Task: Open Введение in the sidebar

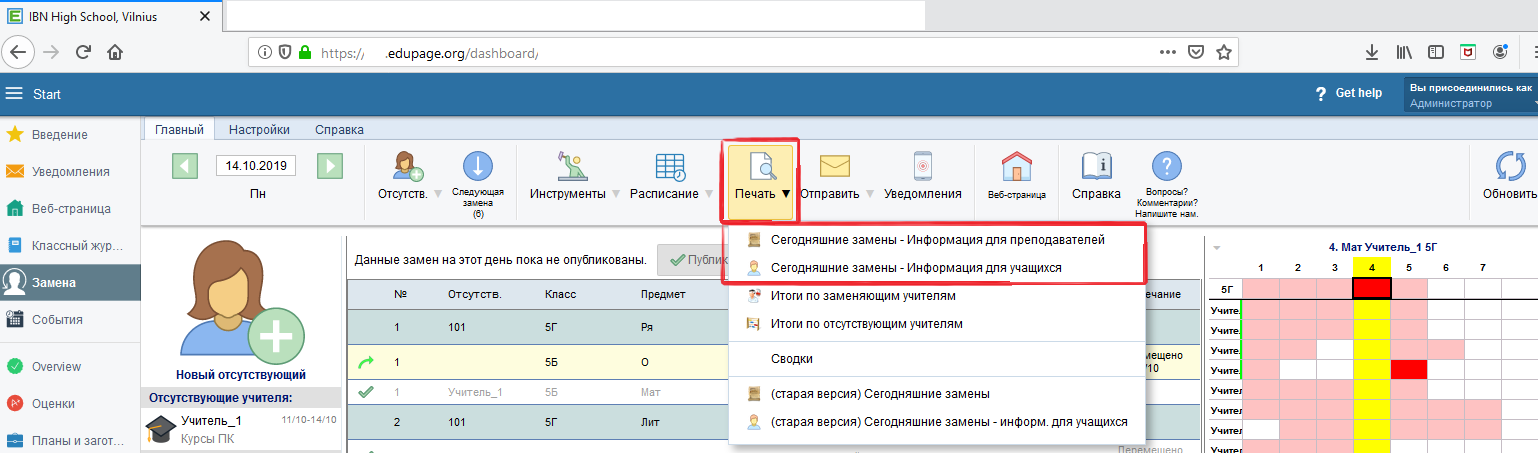Action: pos(70,134)
